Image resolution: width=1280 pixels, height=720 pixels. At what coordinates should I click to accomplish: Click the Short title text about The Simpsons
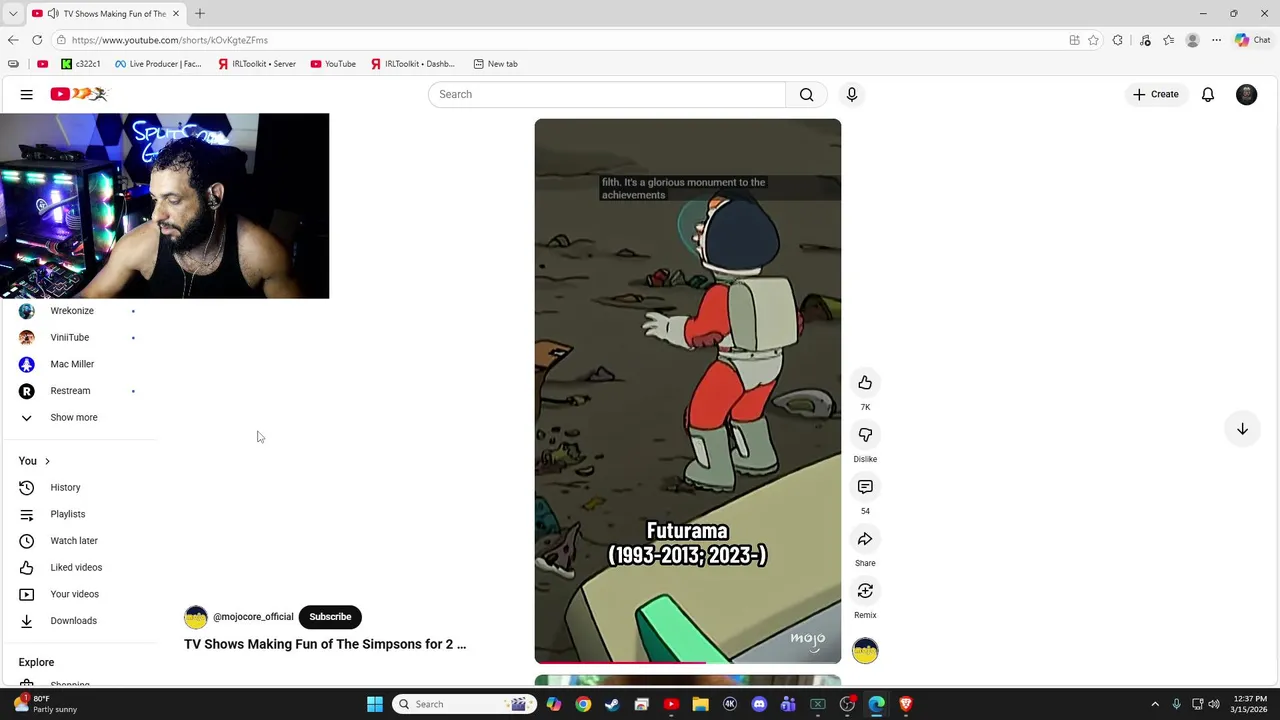click(325, 644)
